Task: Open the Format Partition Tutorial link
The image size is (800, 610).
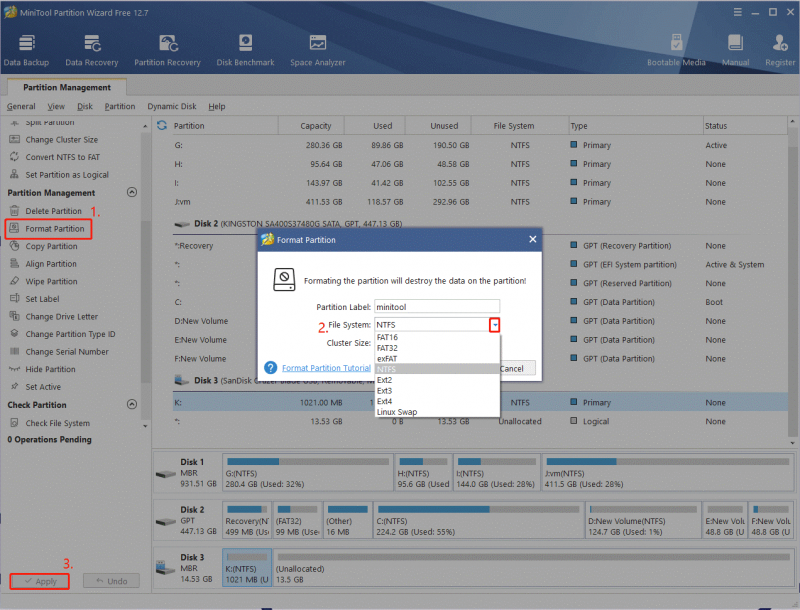Action: [326, 368]
